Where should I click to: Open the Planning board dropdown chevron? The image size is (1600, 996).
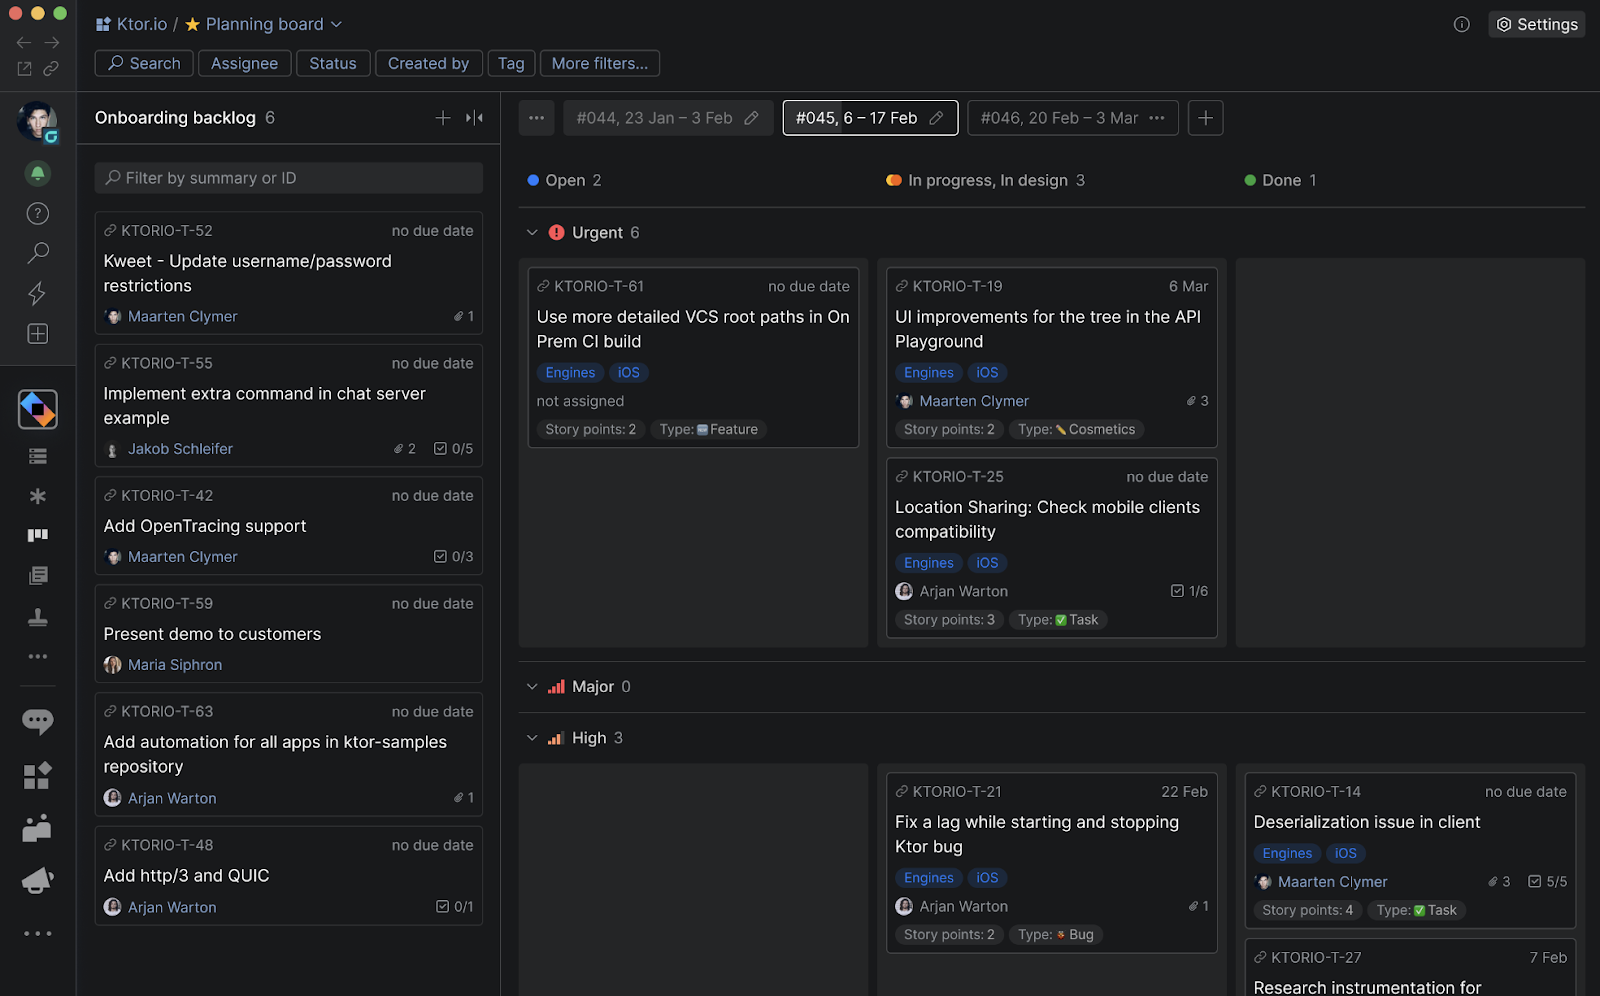[336, 24]
